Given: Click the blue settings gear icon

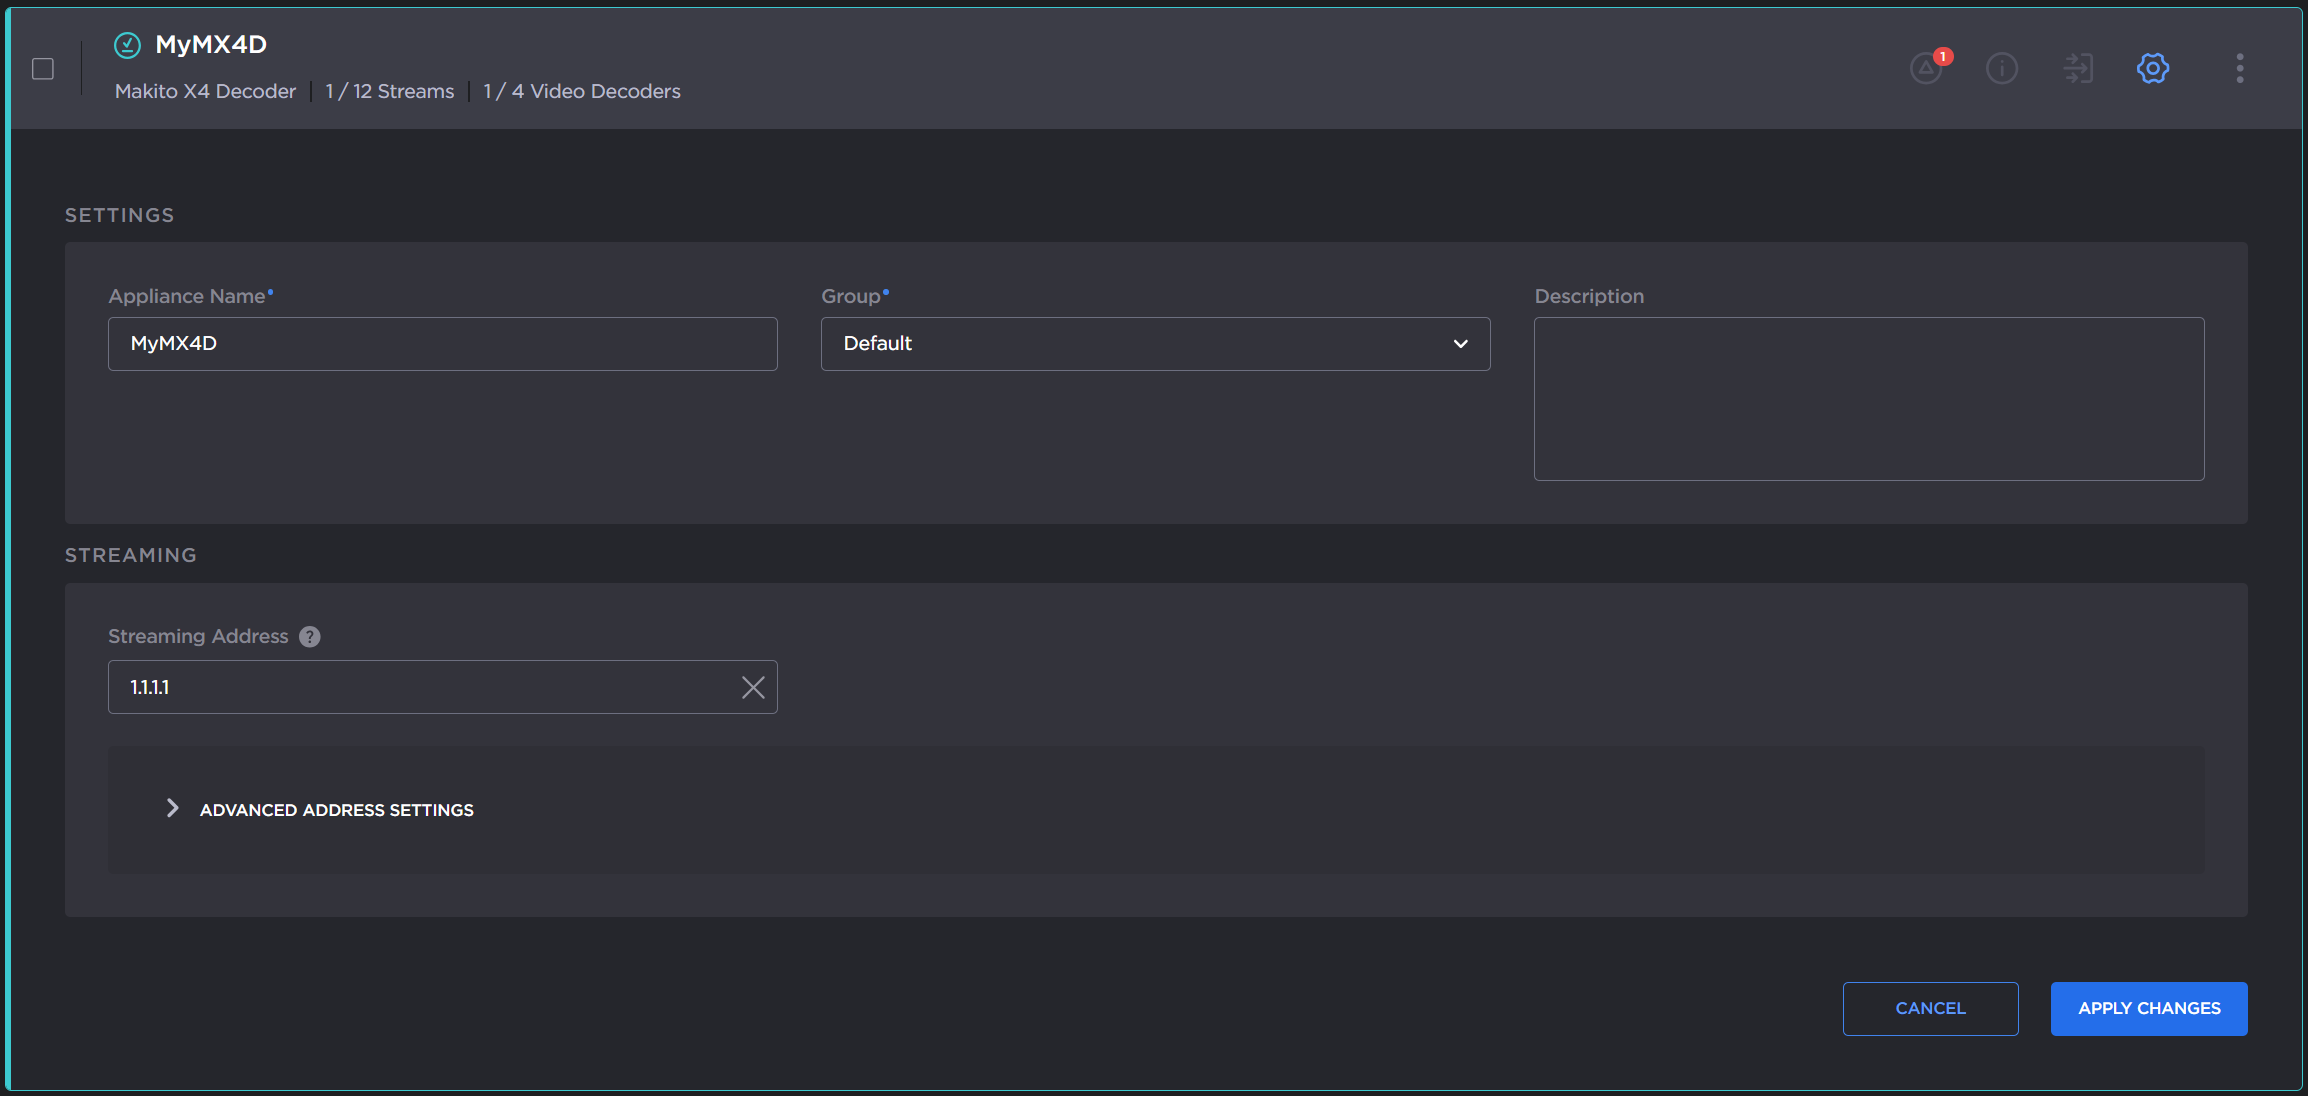Looking at the screenshot, I should (2153, 68).
